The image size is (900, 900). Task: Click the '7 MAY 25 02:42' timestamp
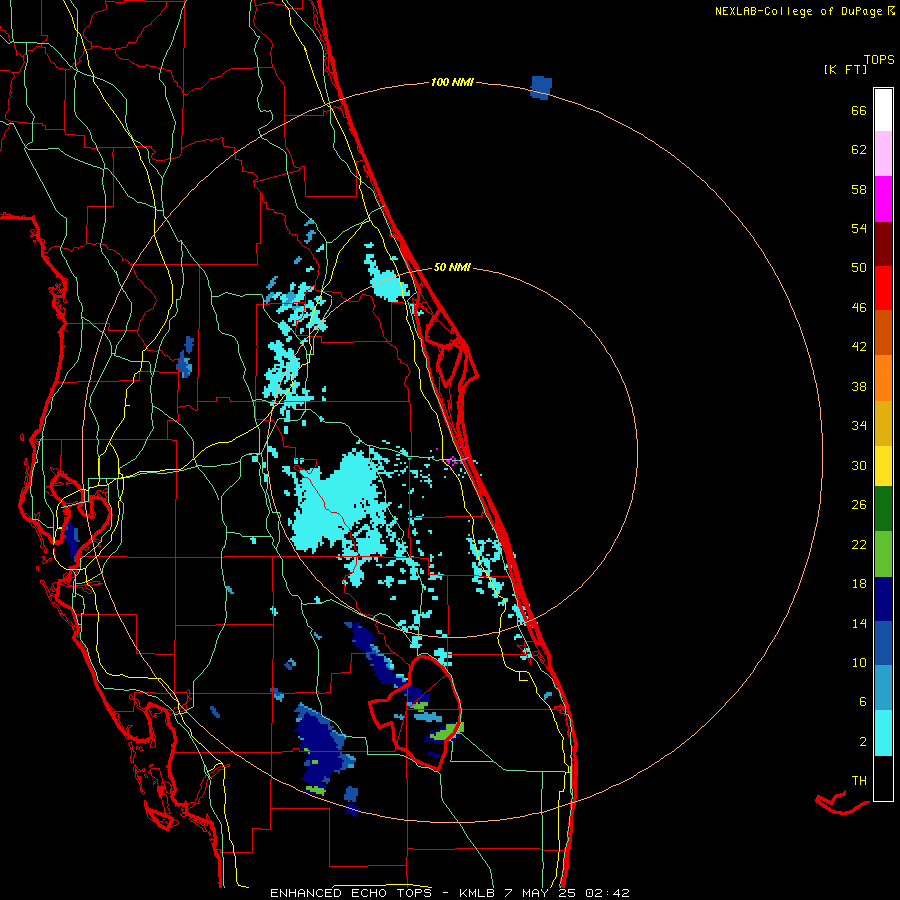[567, 893]
